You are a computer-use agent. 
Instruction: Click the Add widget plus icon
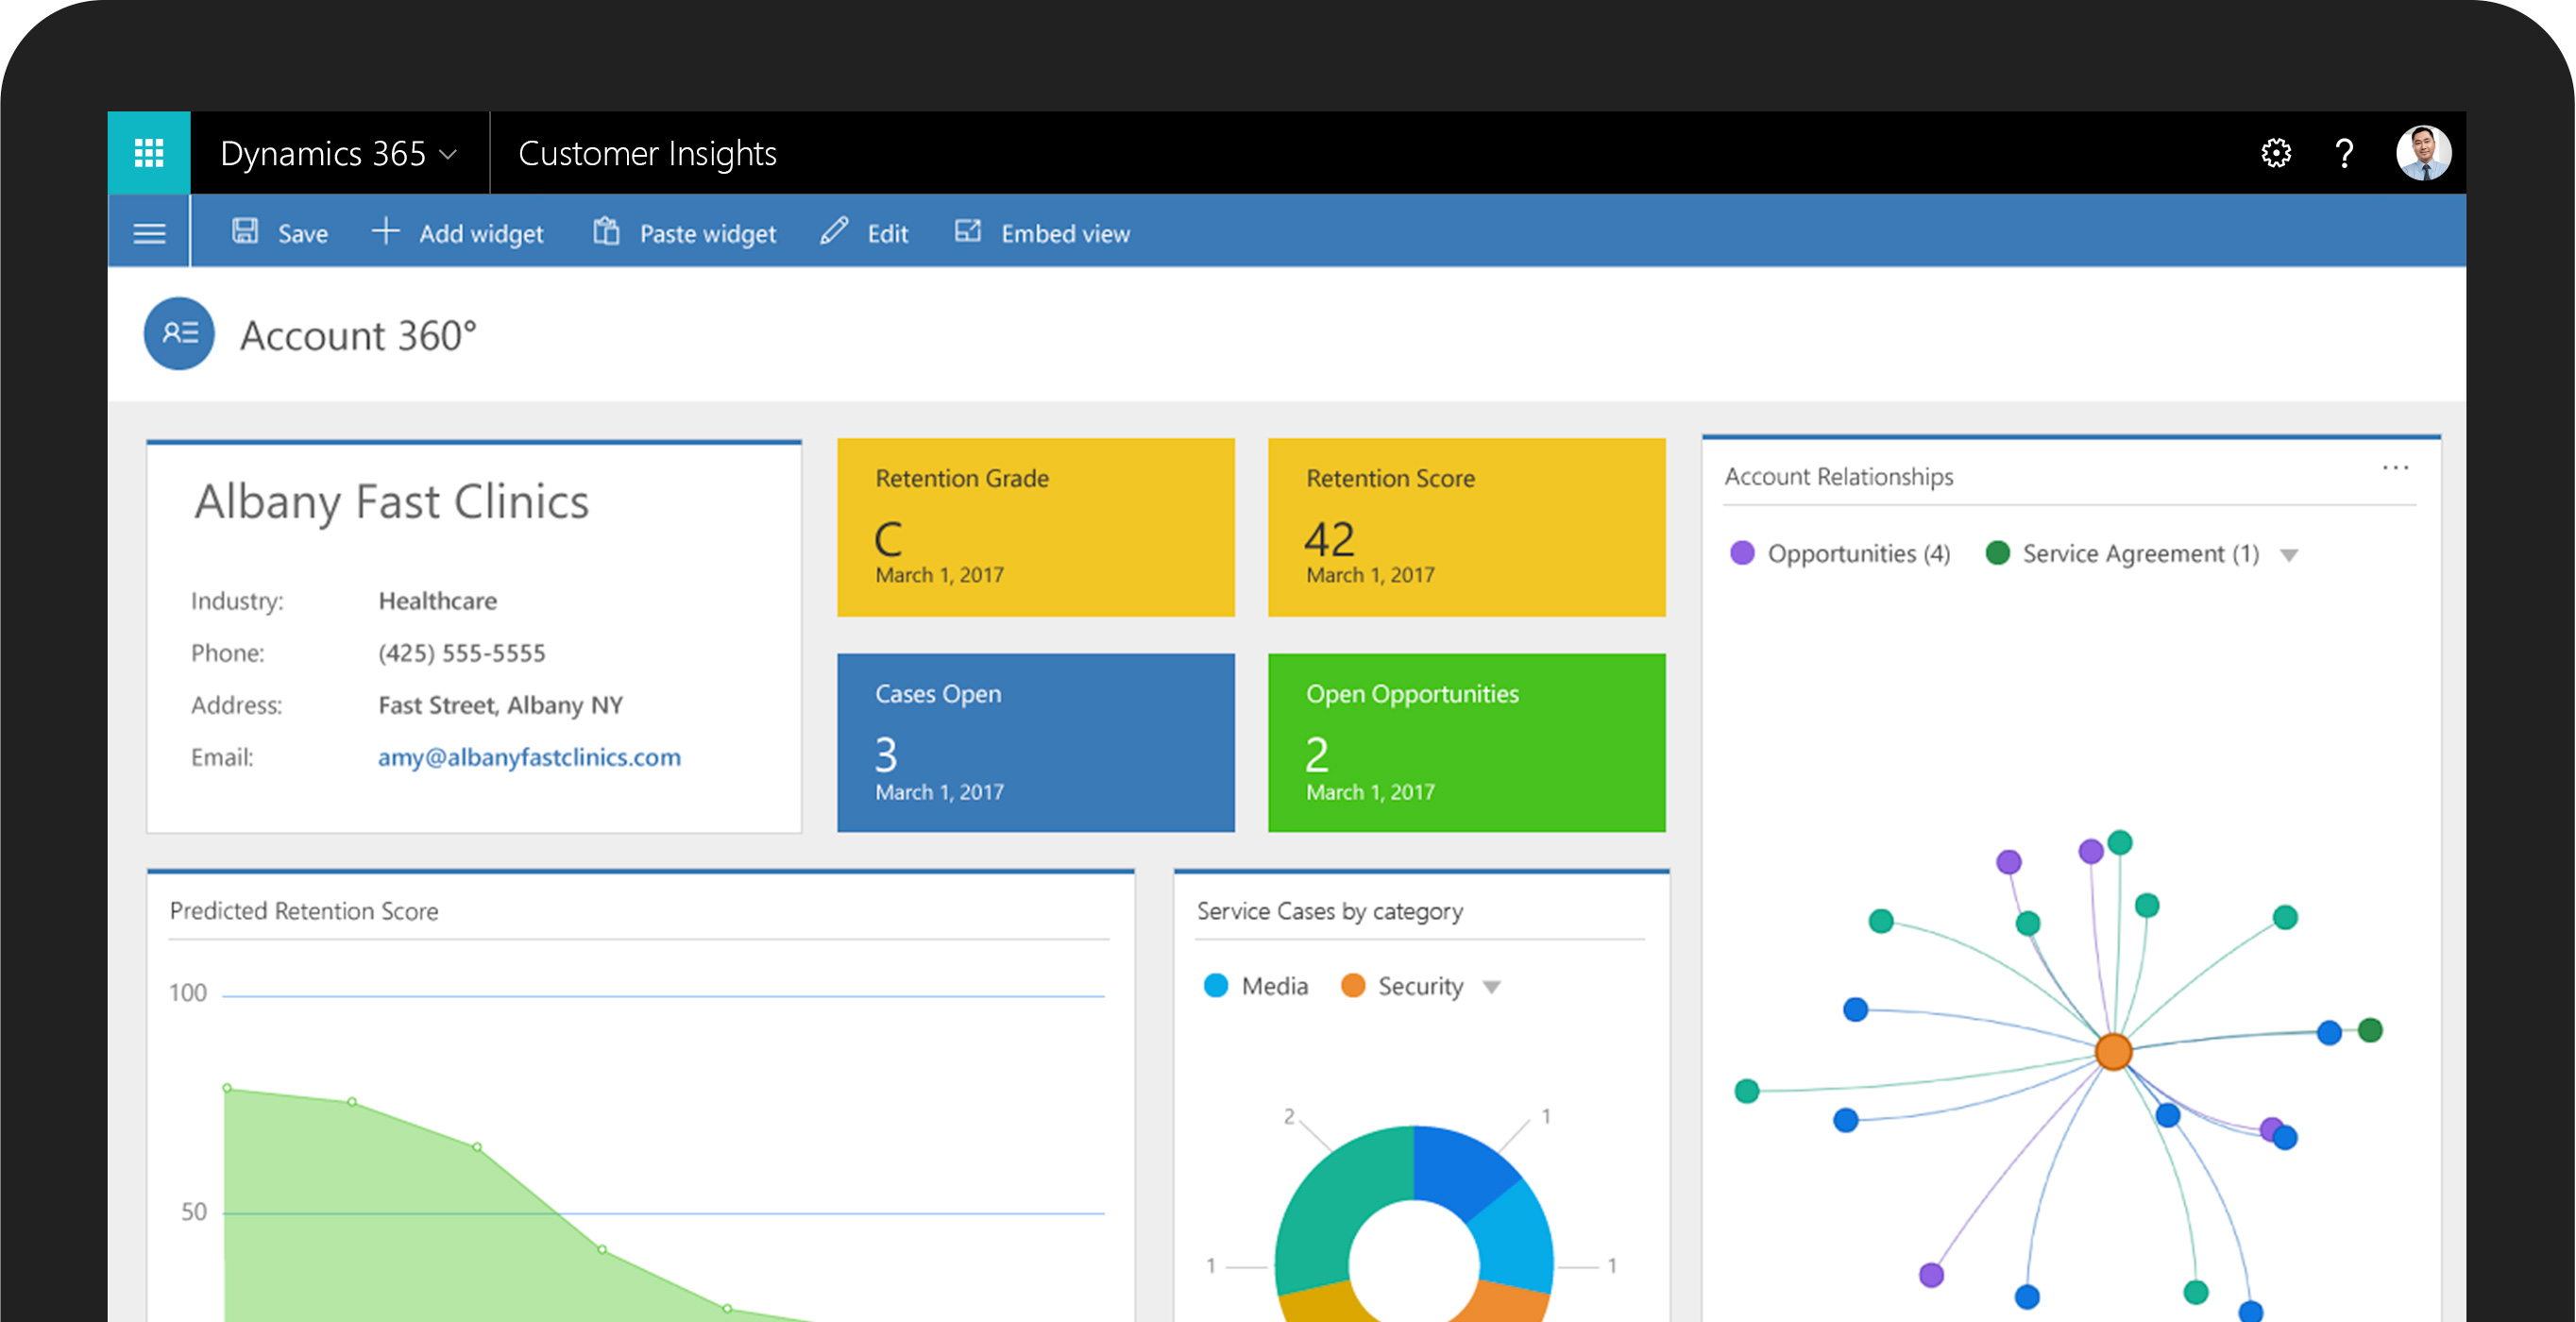point(385,231)
